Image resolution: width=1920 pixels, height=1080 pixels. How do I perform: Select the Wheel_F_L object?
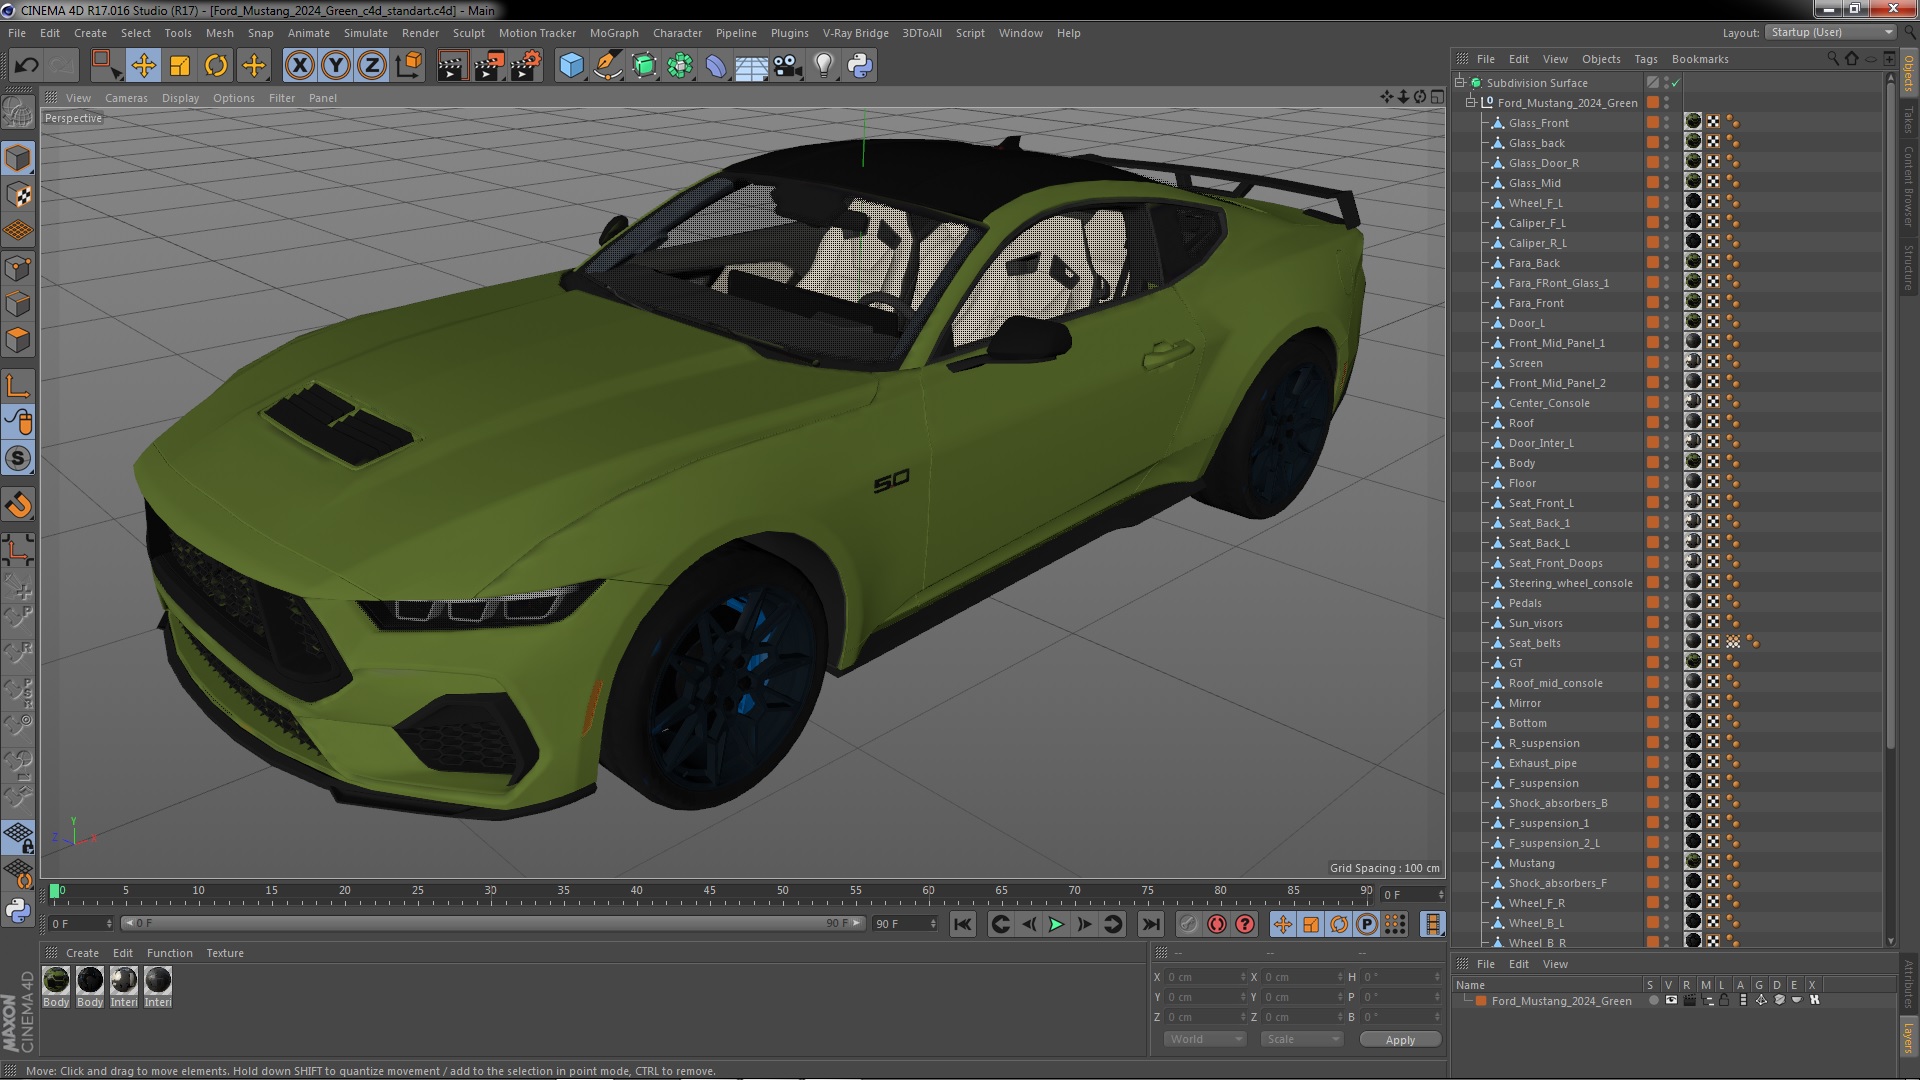pyautogui.click(x=1535, y=203)
